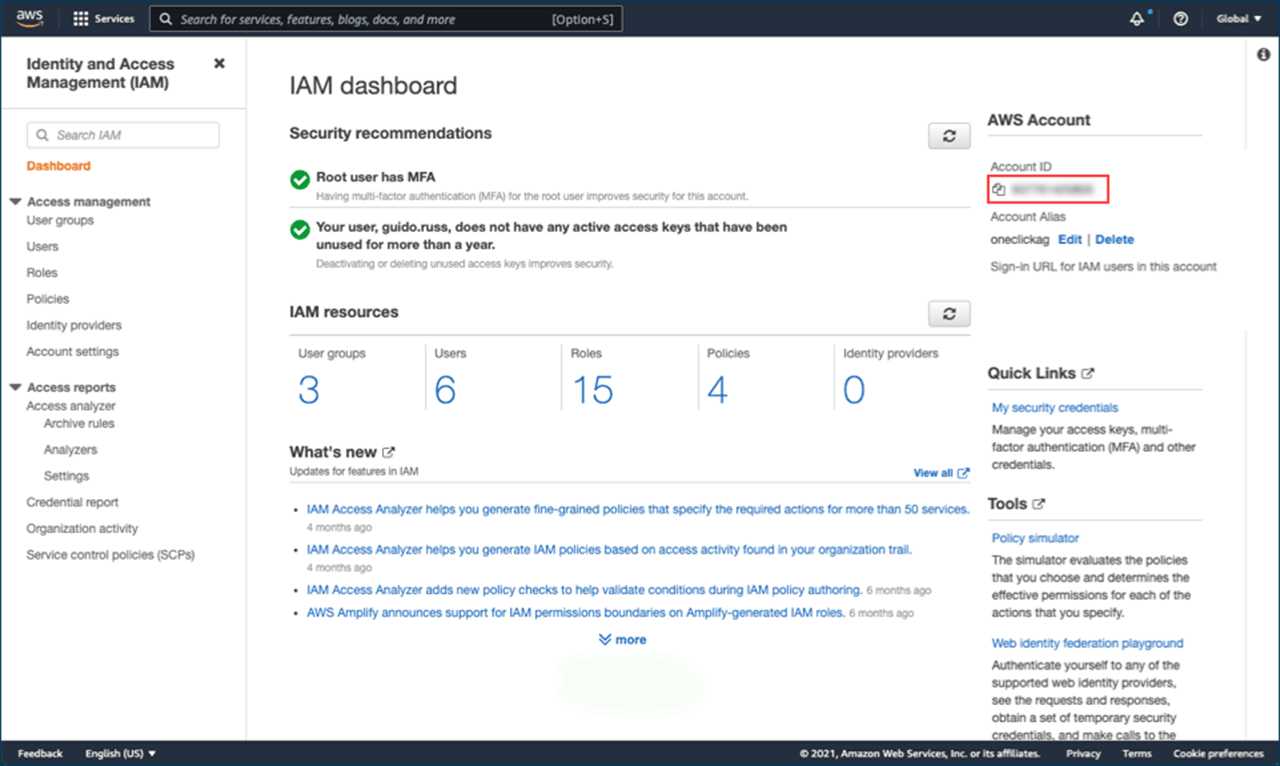The width and height of the screenshot is (1280, 766).
Task: Open the Global region dropdown
Action: pyautogui.click(x=1238, y=19)
